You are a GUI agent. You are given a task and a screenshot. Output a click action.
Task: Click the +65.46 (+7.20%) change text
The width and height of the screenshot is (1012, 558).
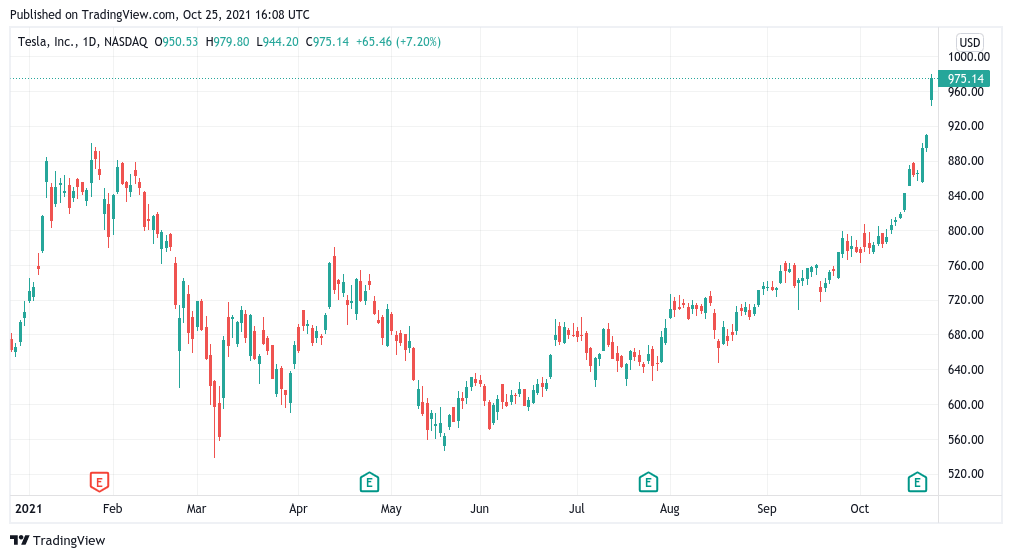point(398,42)
